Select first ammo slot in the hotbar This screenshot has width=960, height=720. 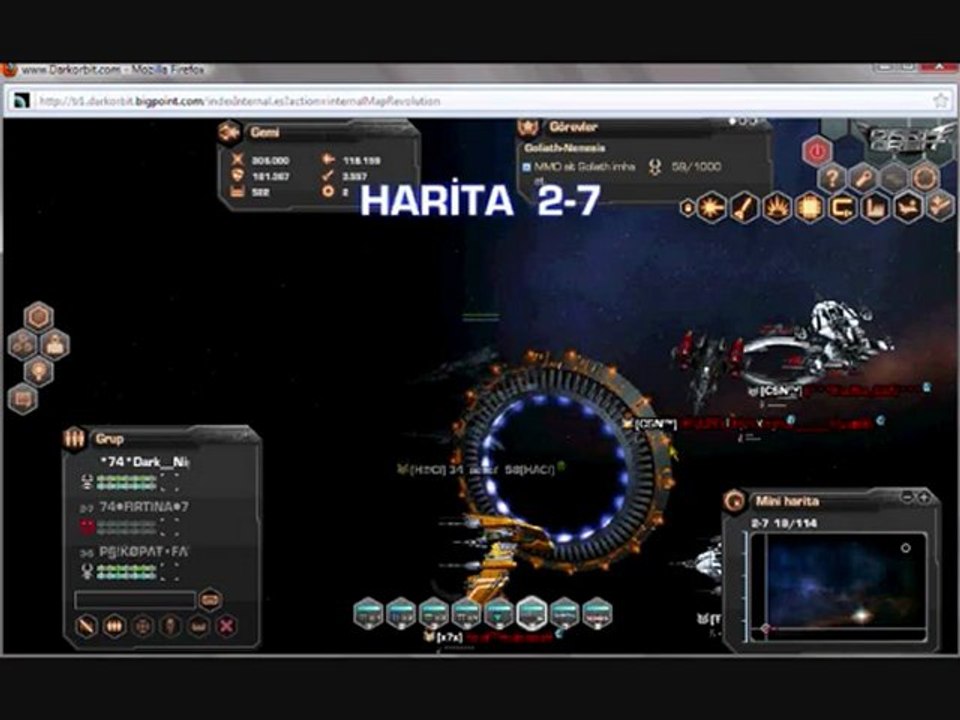pyautogui.click(x=369, y=613)
